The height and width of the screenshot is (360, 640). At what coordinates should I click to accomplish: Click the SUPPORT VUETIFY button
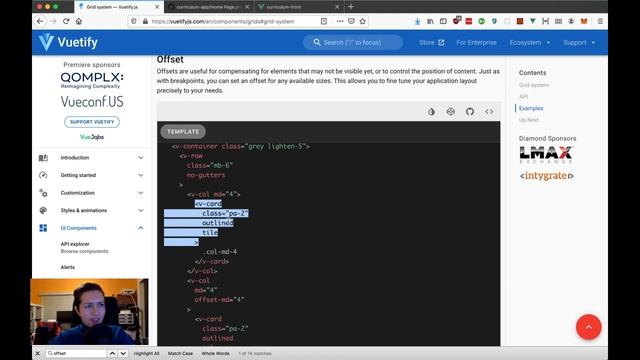[x=92, y=122]
